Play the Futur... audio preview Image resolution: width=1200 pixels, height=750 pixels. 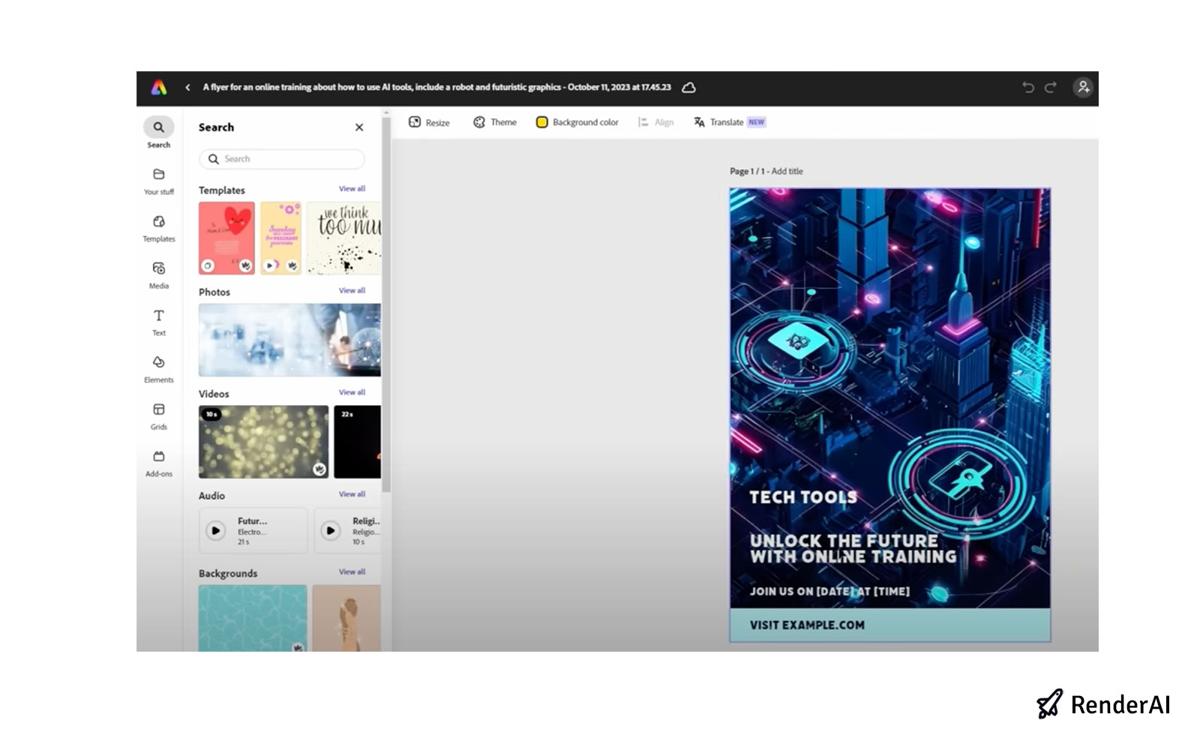[x=215, y=530]
